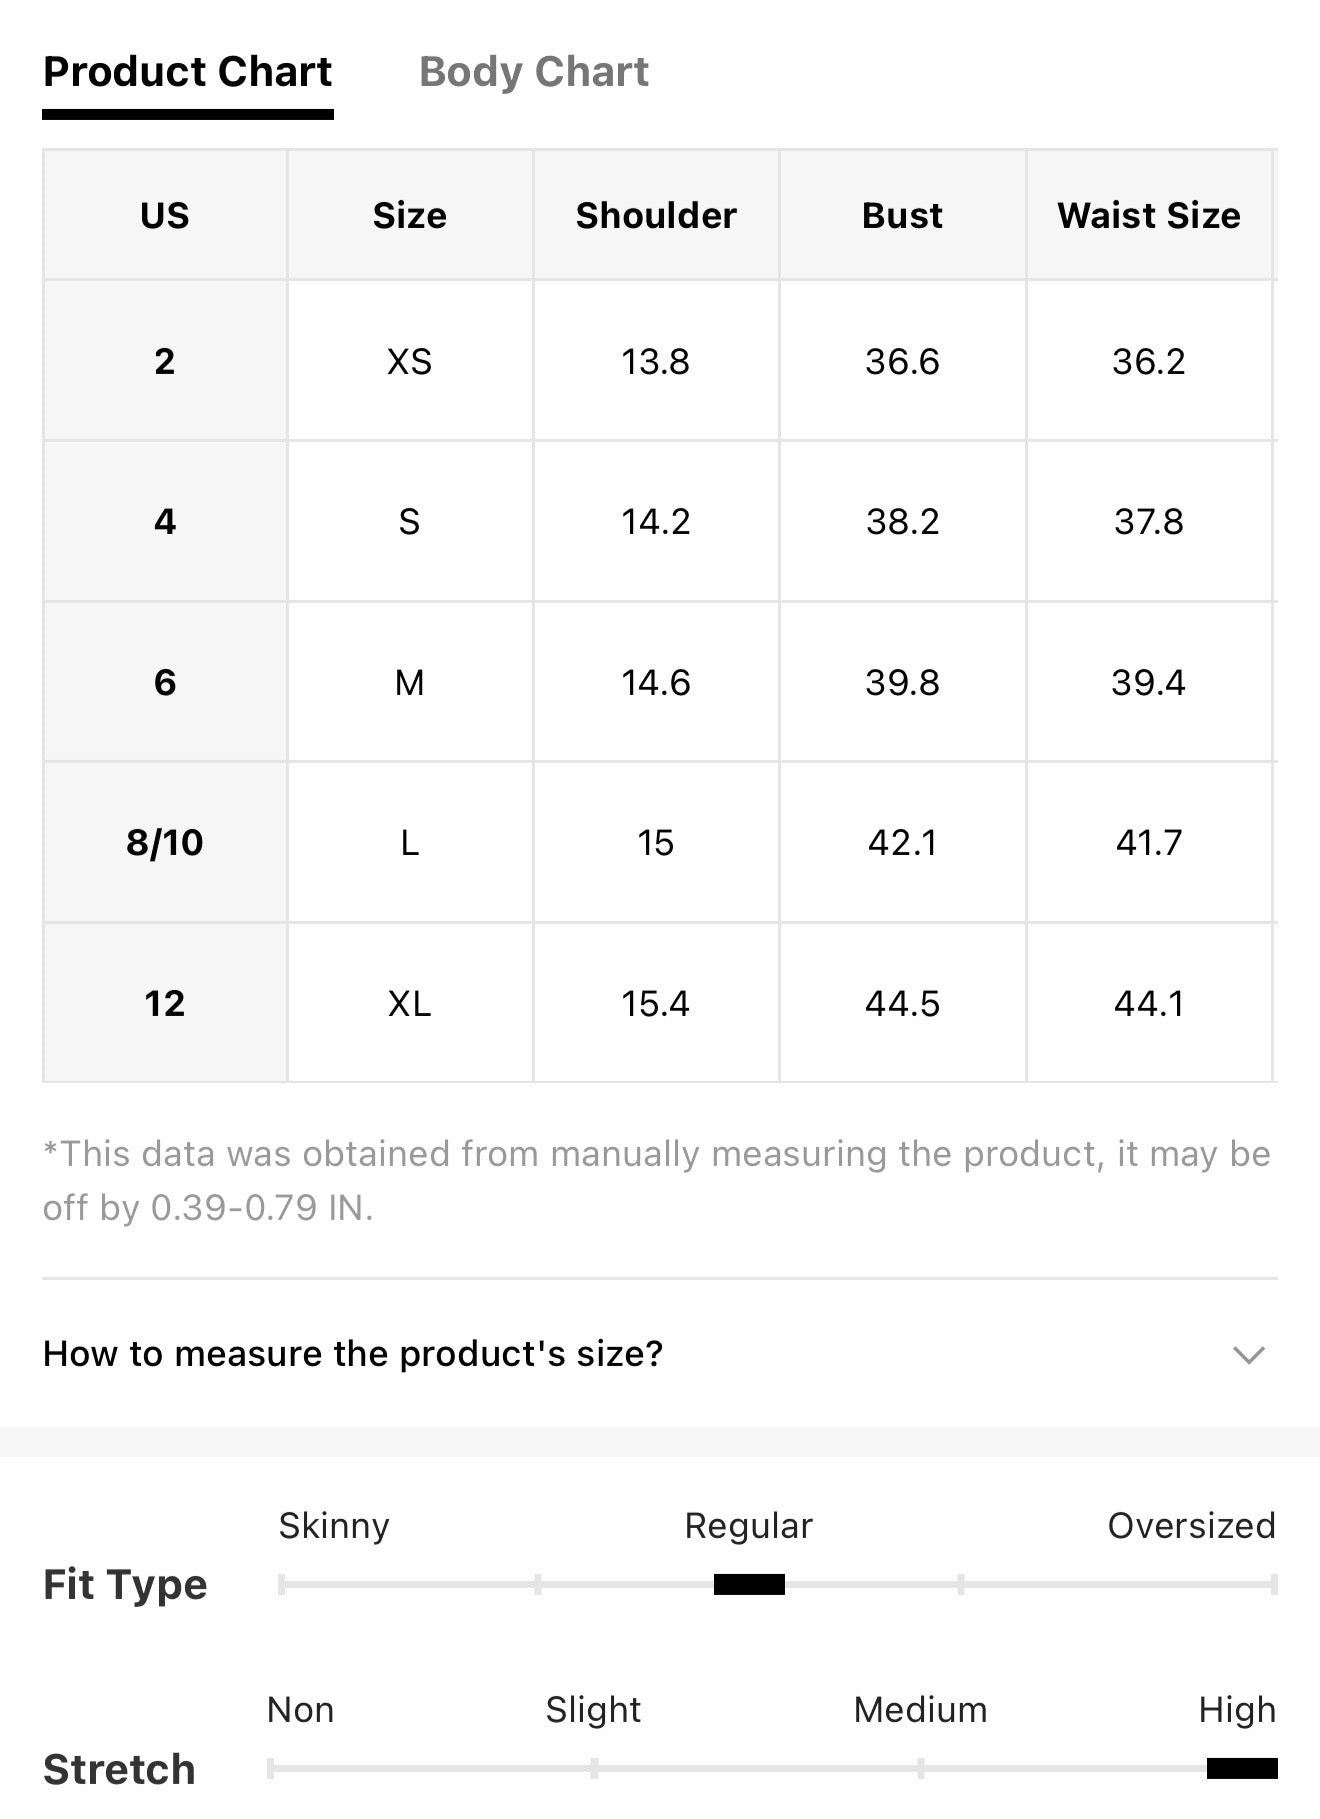This screenshot has height=1819, width=1320.
Task: Tap the US 12 row header
Action: (165, 1003)
